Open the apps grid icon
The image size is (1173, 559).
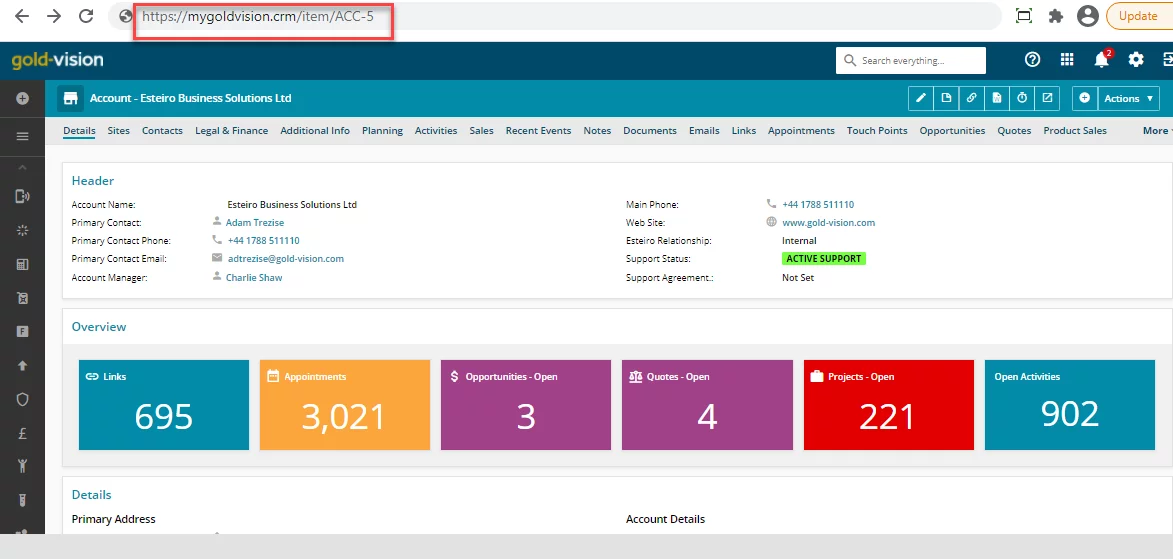click(x=1068, y=60)
